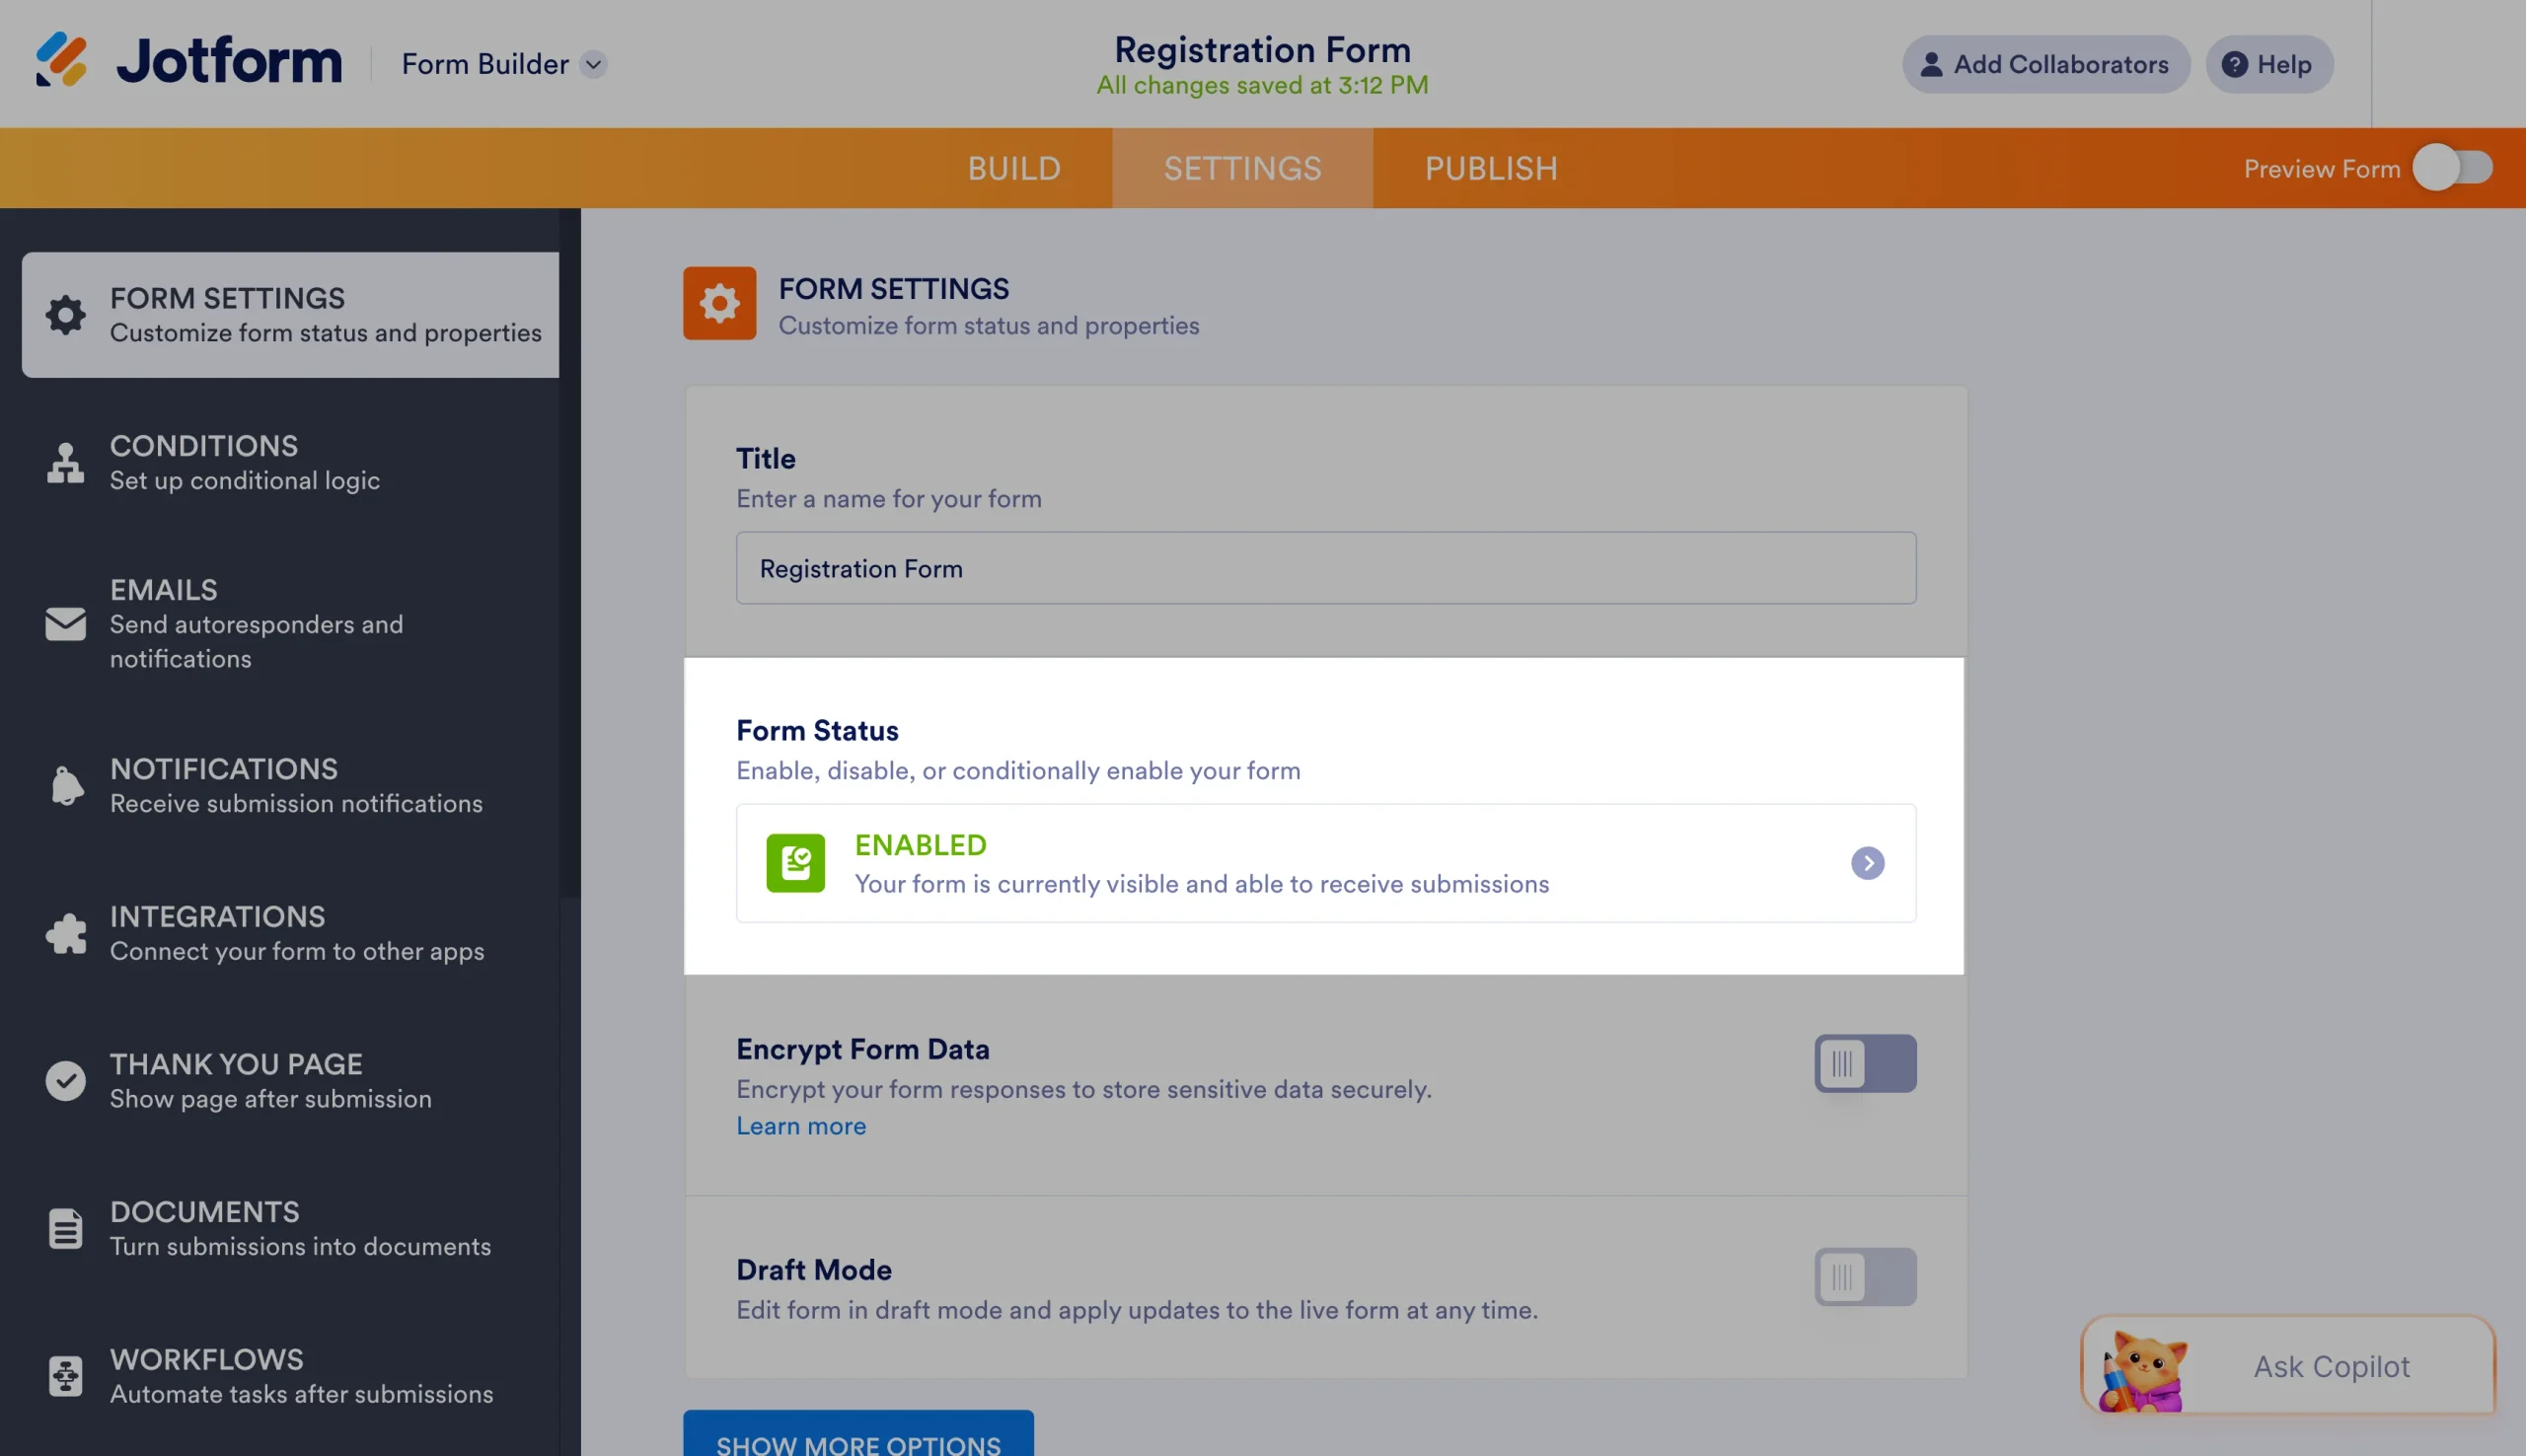
Task: Click SHOW MORE OPTIONS button
Action: (858, 1434)
